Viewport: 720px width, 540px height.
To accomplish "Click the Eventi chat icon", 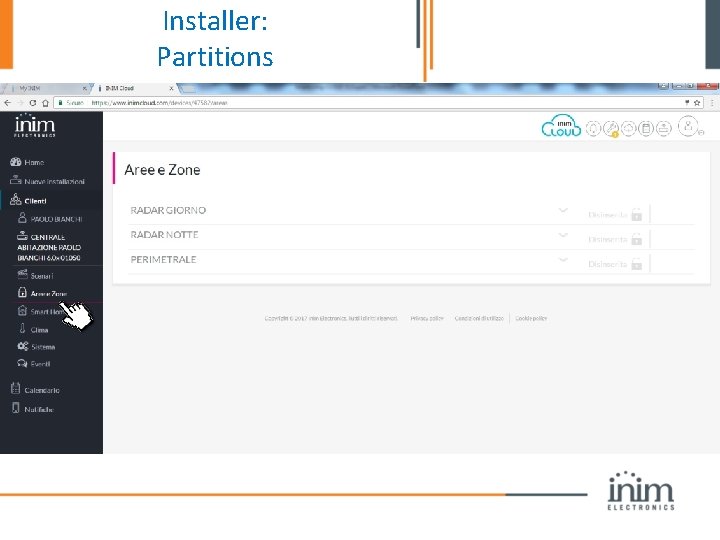I will coord(22,363).
